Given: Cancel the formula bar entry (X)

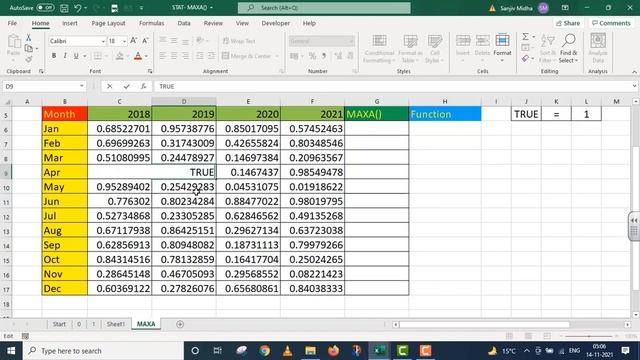Looking at the screenshot, I should pos(109,86).
